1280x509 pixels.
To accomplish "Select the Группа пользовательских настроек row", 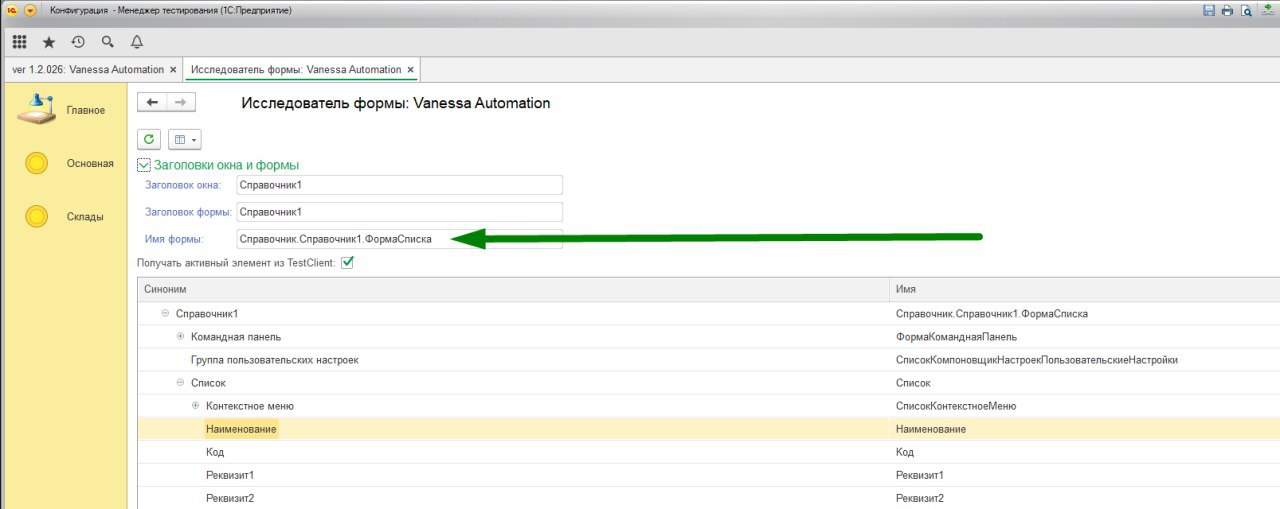I will pyautogui.click(x=513, y=360).
